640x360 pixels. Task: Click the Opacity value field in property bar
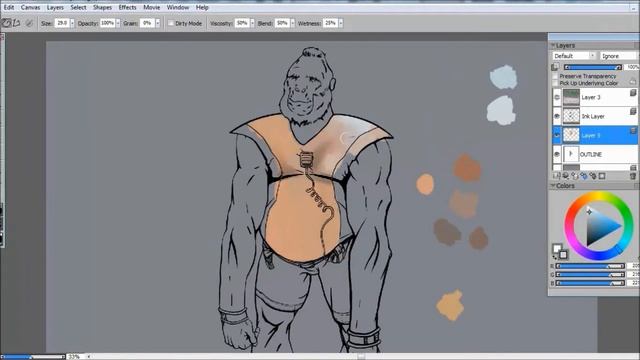point(108,23)
